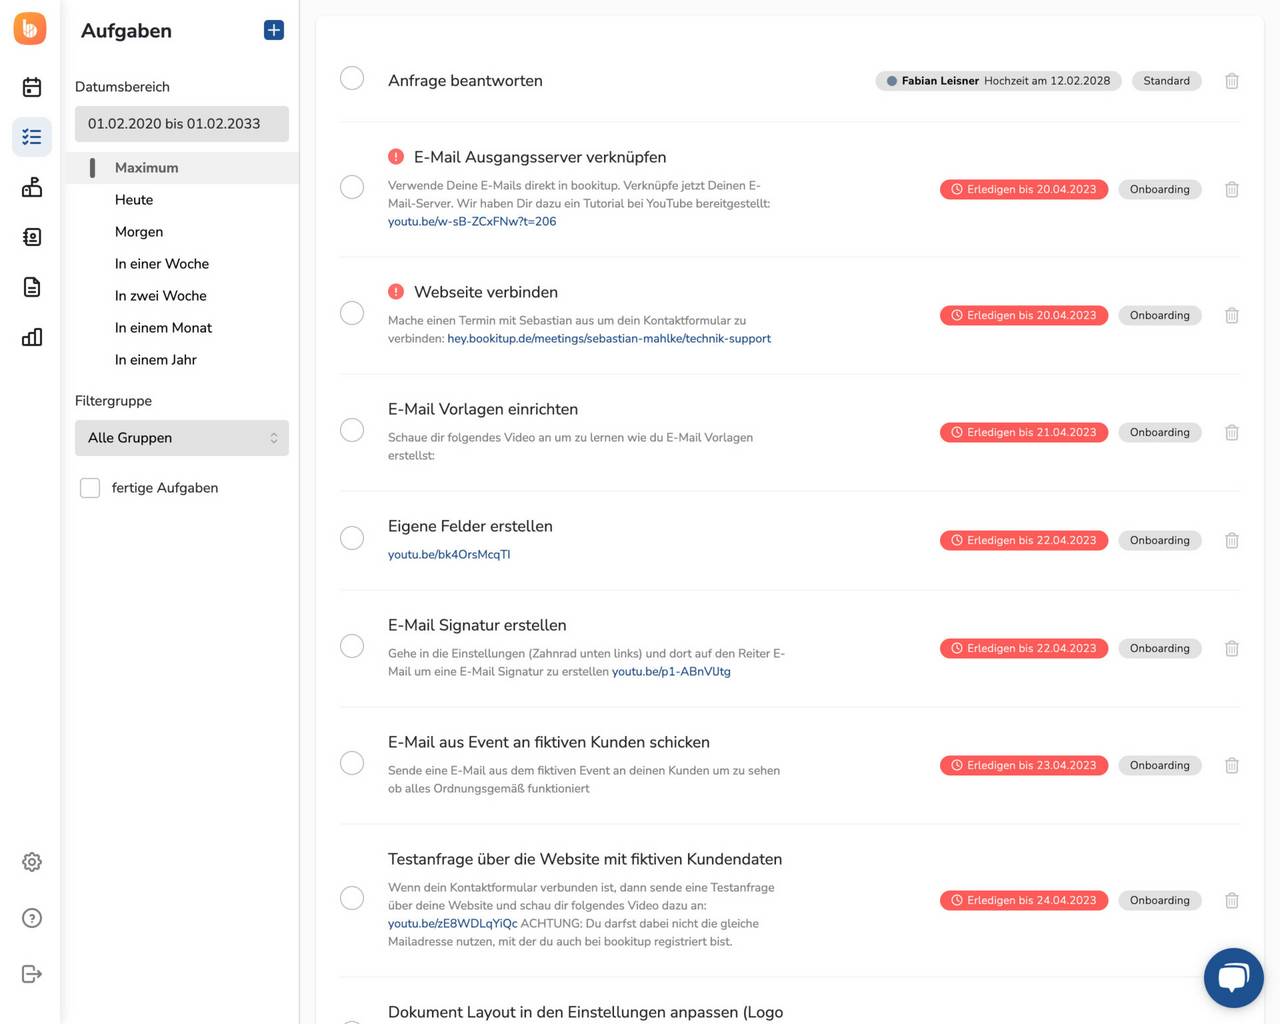This screenshot has width=1280, height=1024.
Task: Open the settings gear icon
Action: (32, 862)
